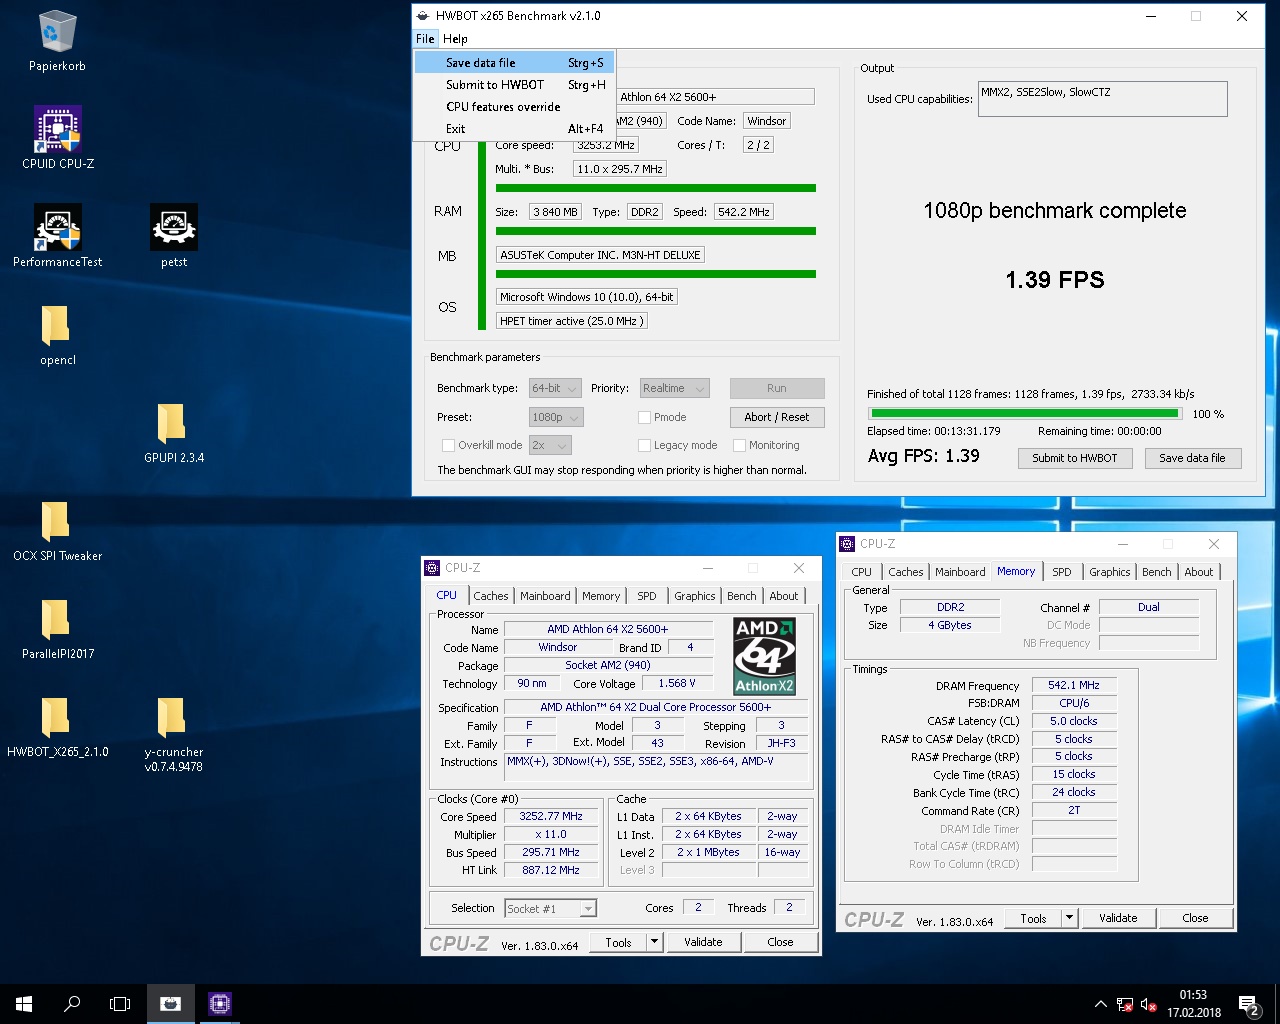The image size is (1280, 1024).
Task: Open the Socket #1 selection dropdown
Action: pyautogui.click(x=550, y=908)
